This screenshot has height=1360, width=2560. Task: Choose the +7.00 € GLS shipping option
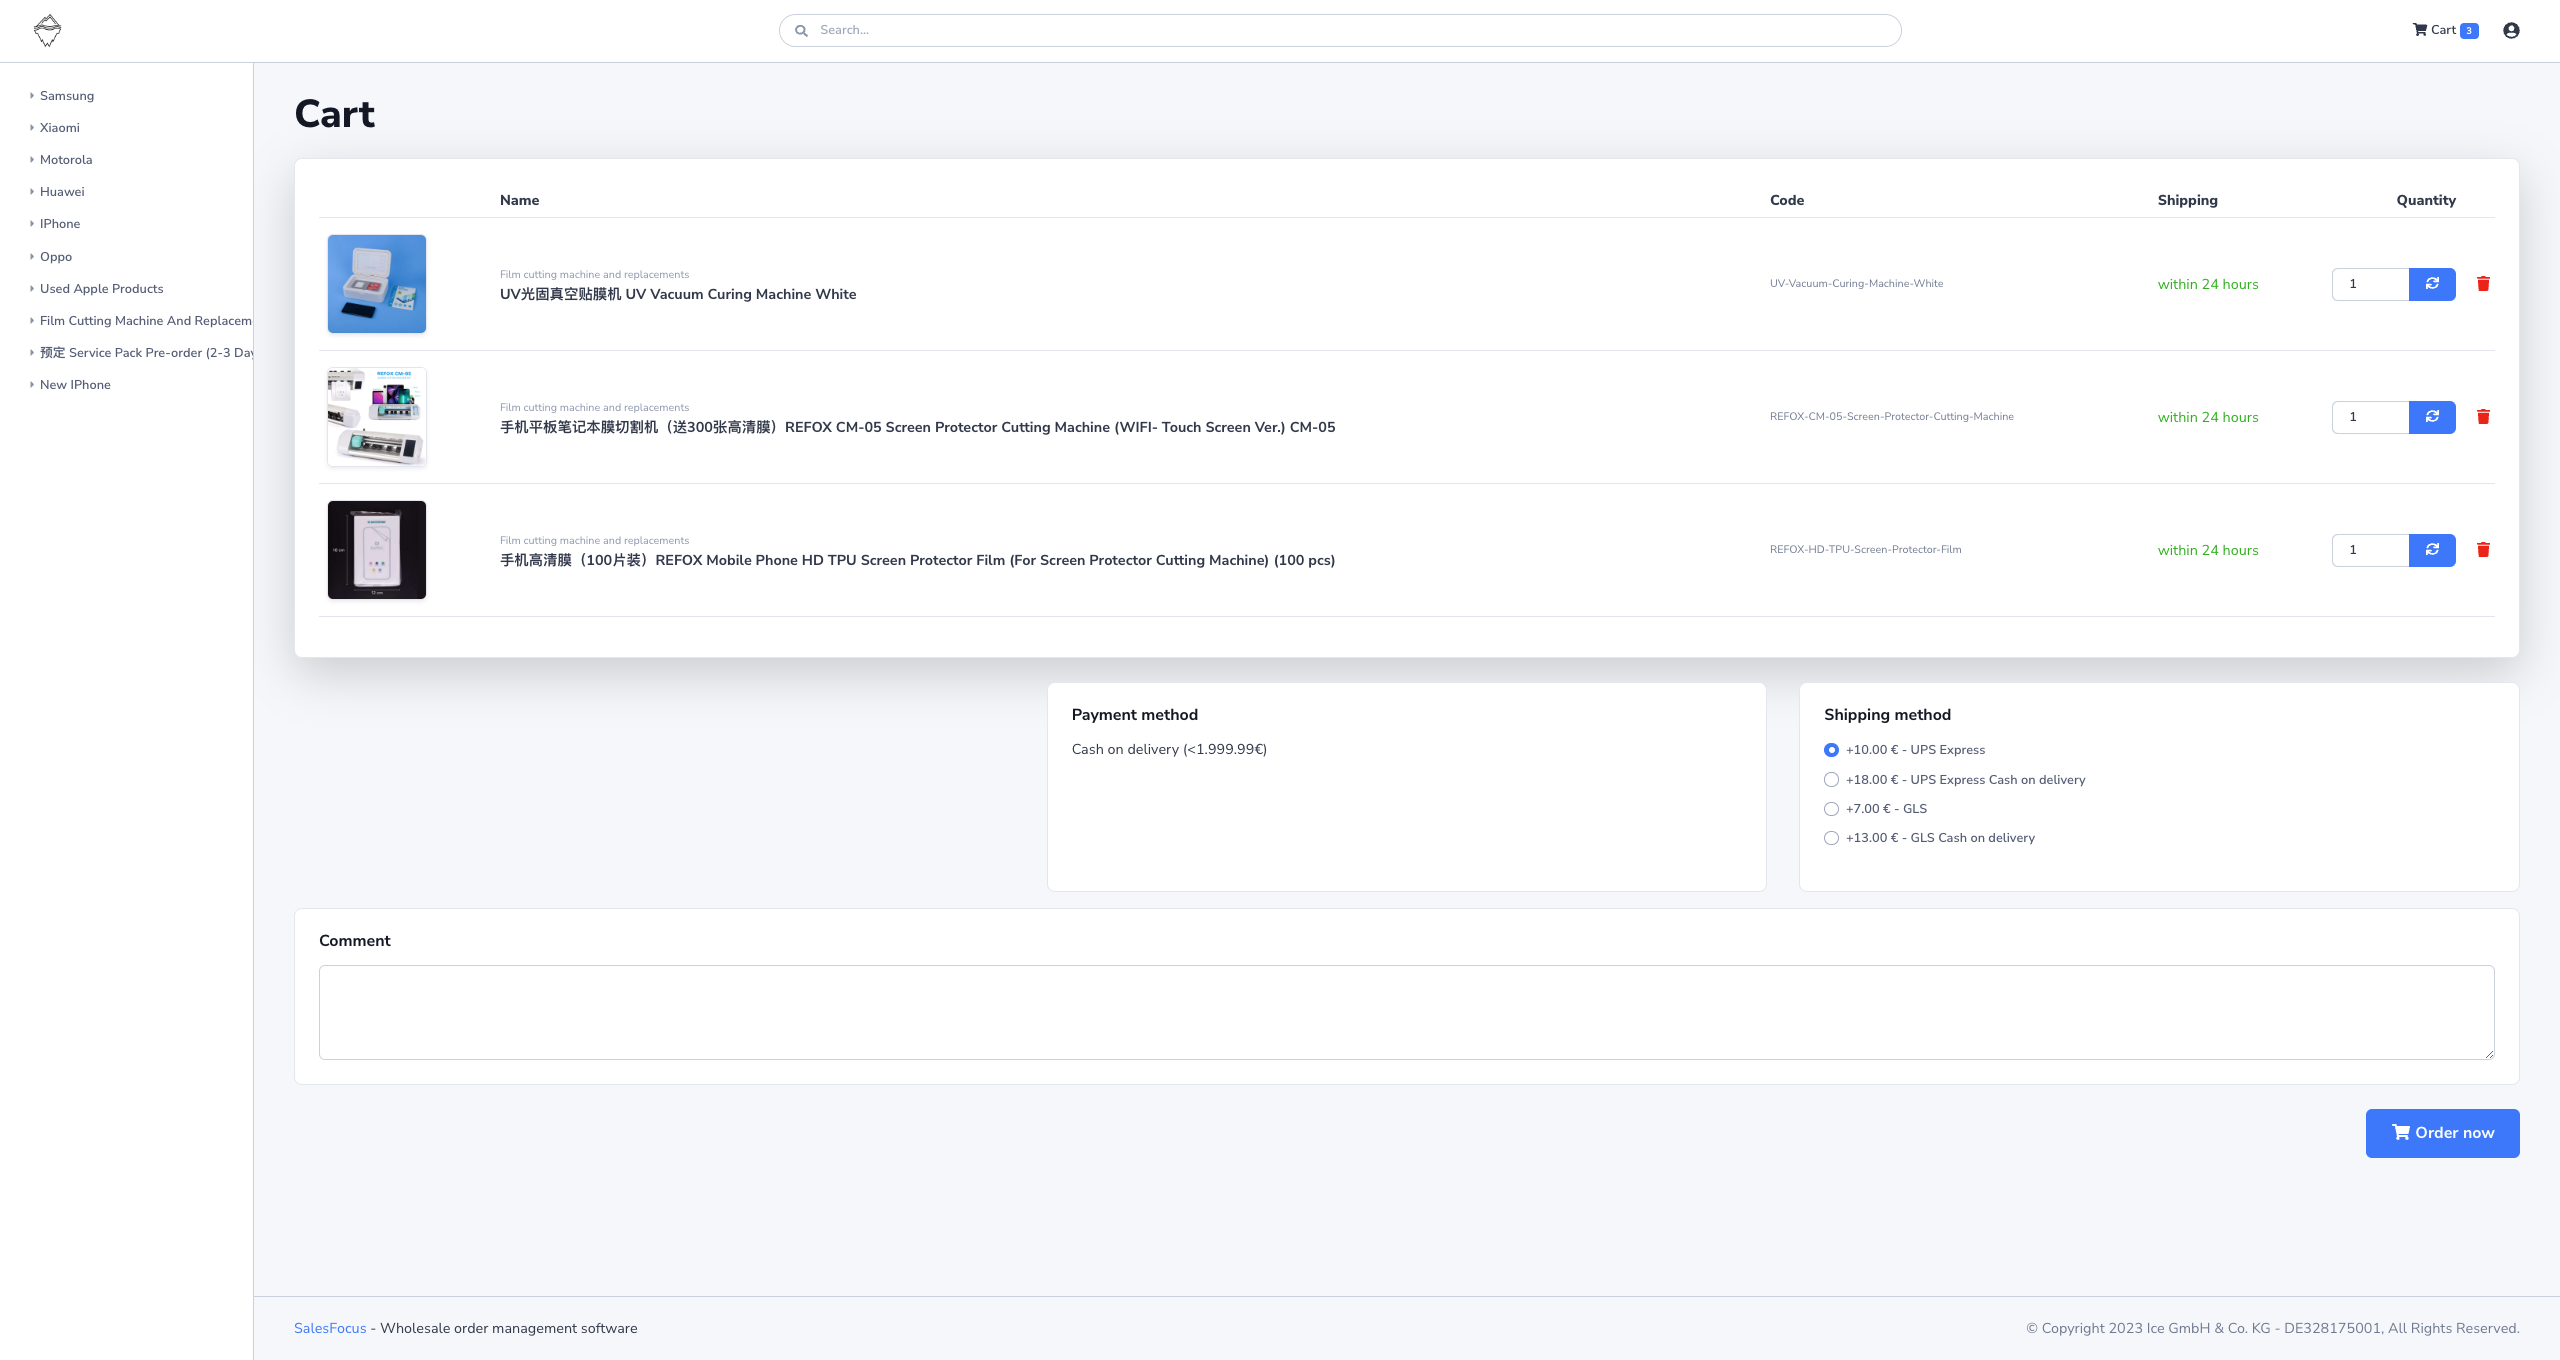click(x=1831, y=809)
